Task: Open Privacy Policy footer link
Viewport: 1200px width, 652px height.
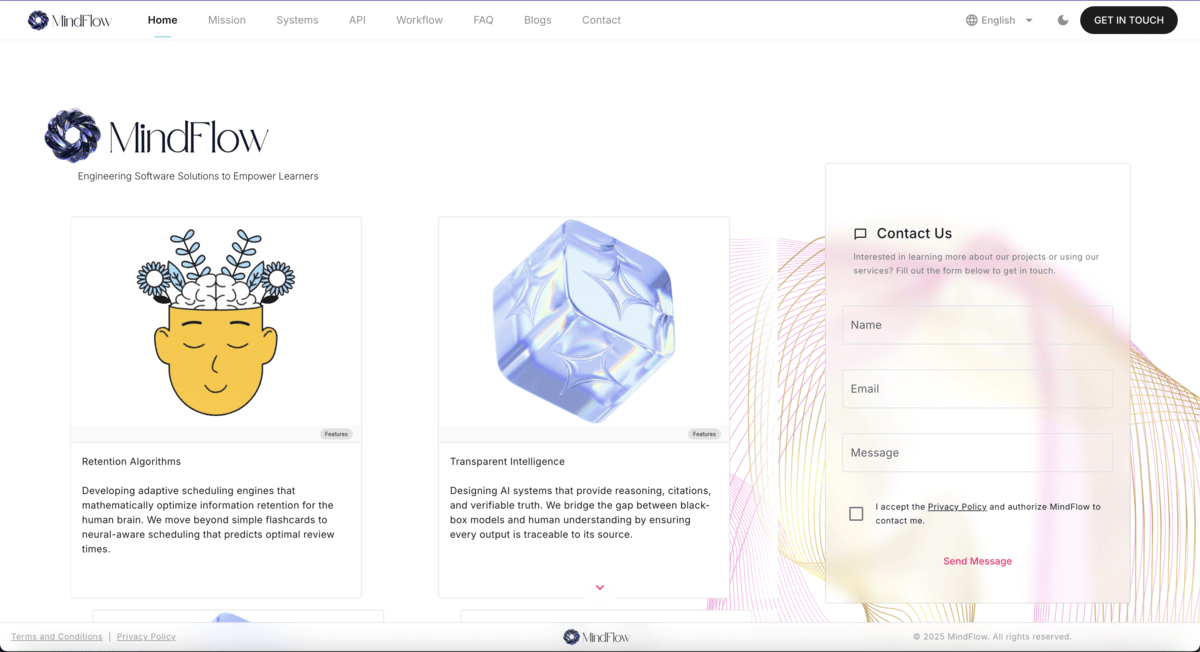Action: coord(146,637)
